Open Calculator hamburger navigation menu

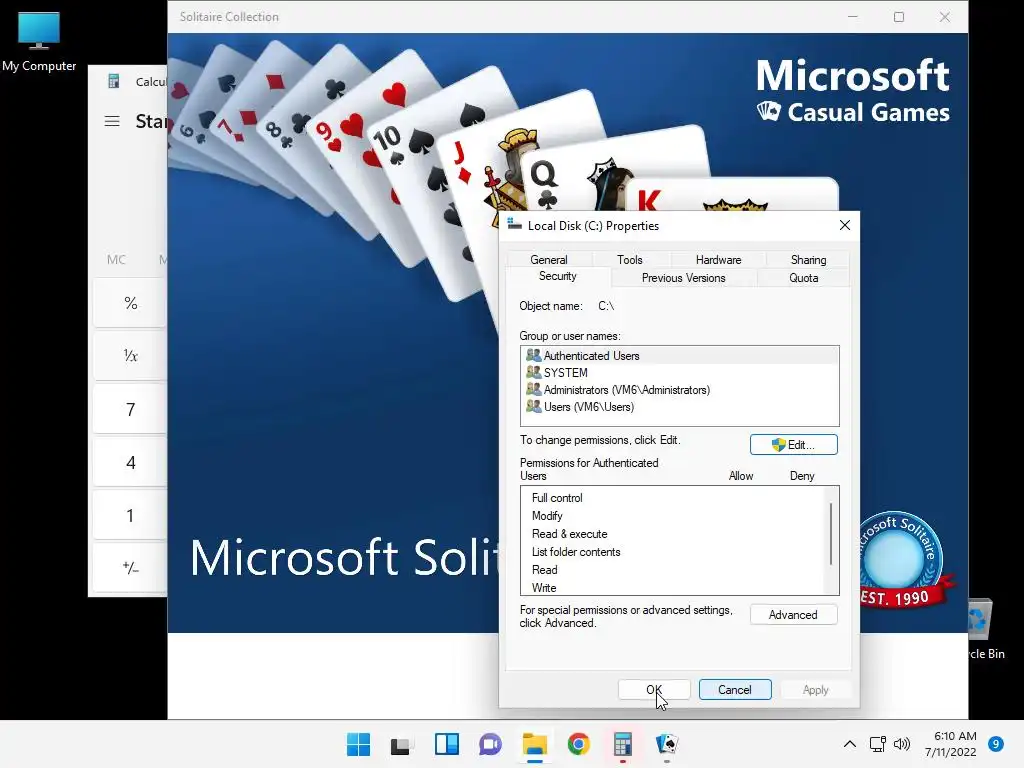click(x=112, y=121)
